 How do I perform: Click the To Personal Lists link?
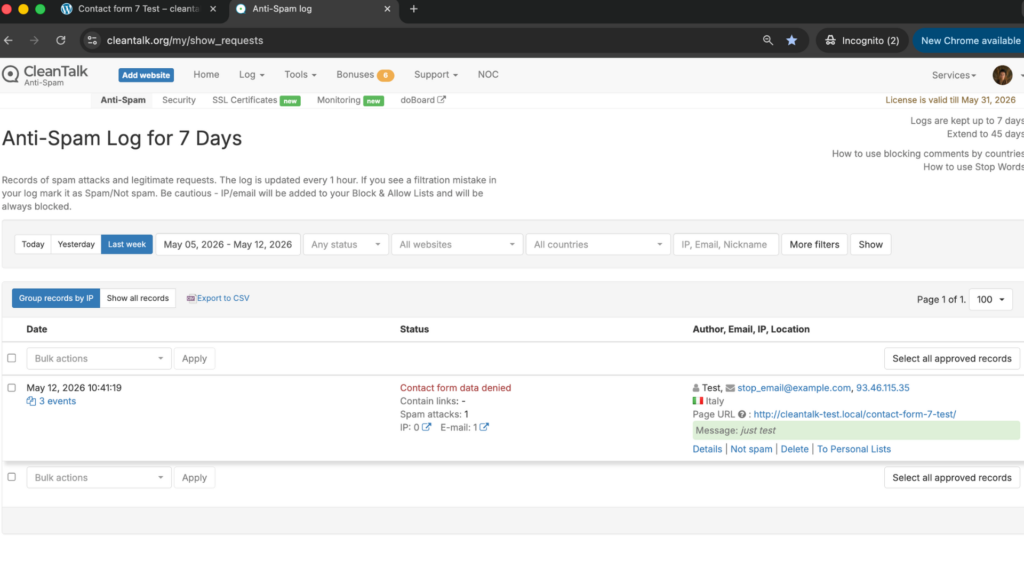[x=854, y=449]
